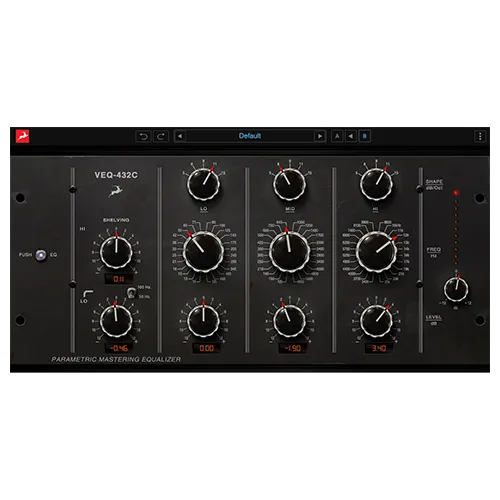Screen dimensions: 500x500
Task: Click the SHAPE dB/Oct label
Action: point(434,185)
